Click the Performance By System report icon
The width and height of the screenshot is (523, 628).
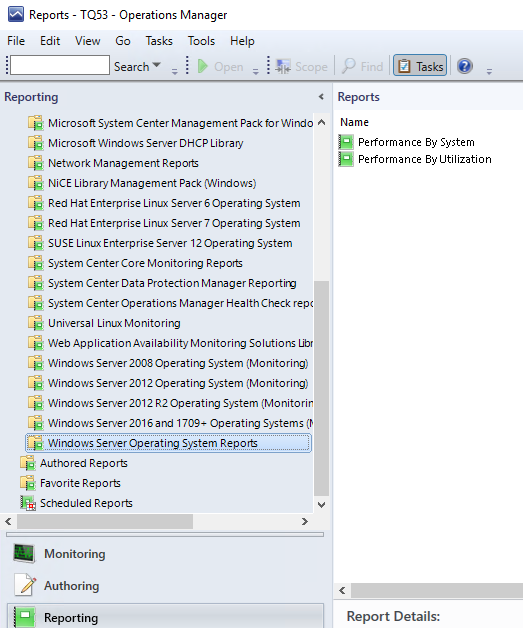[346, 142]
